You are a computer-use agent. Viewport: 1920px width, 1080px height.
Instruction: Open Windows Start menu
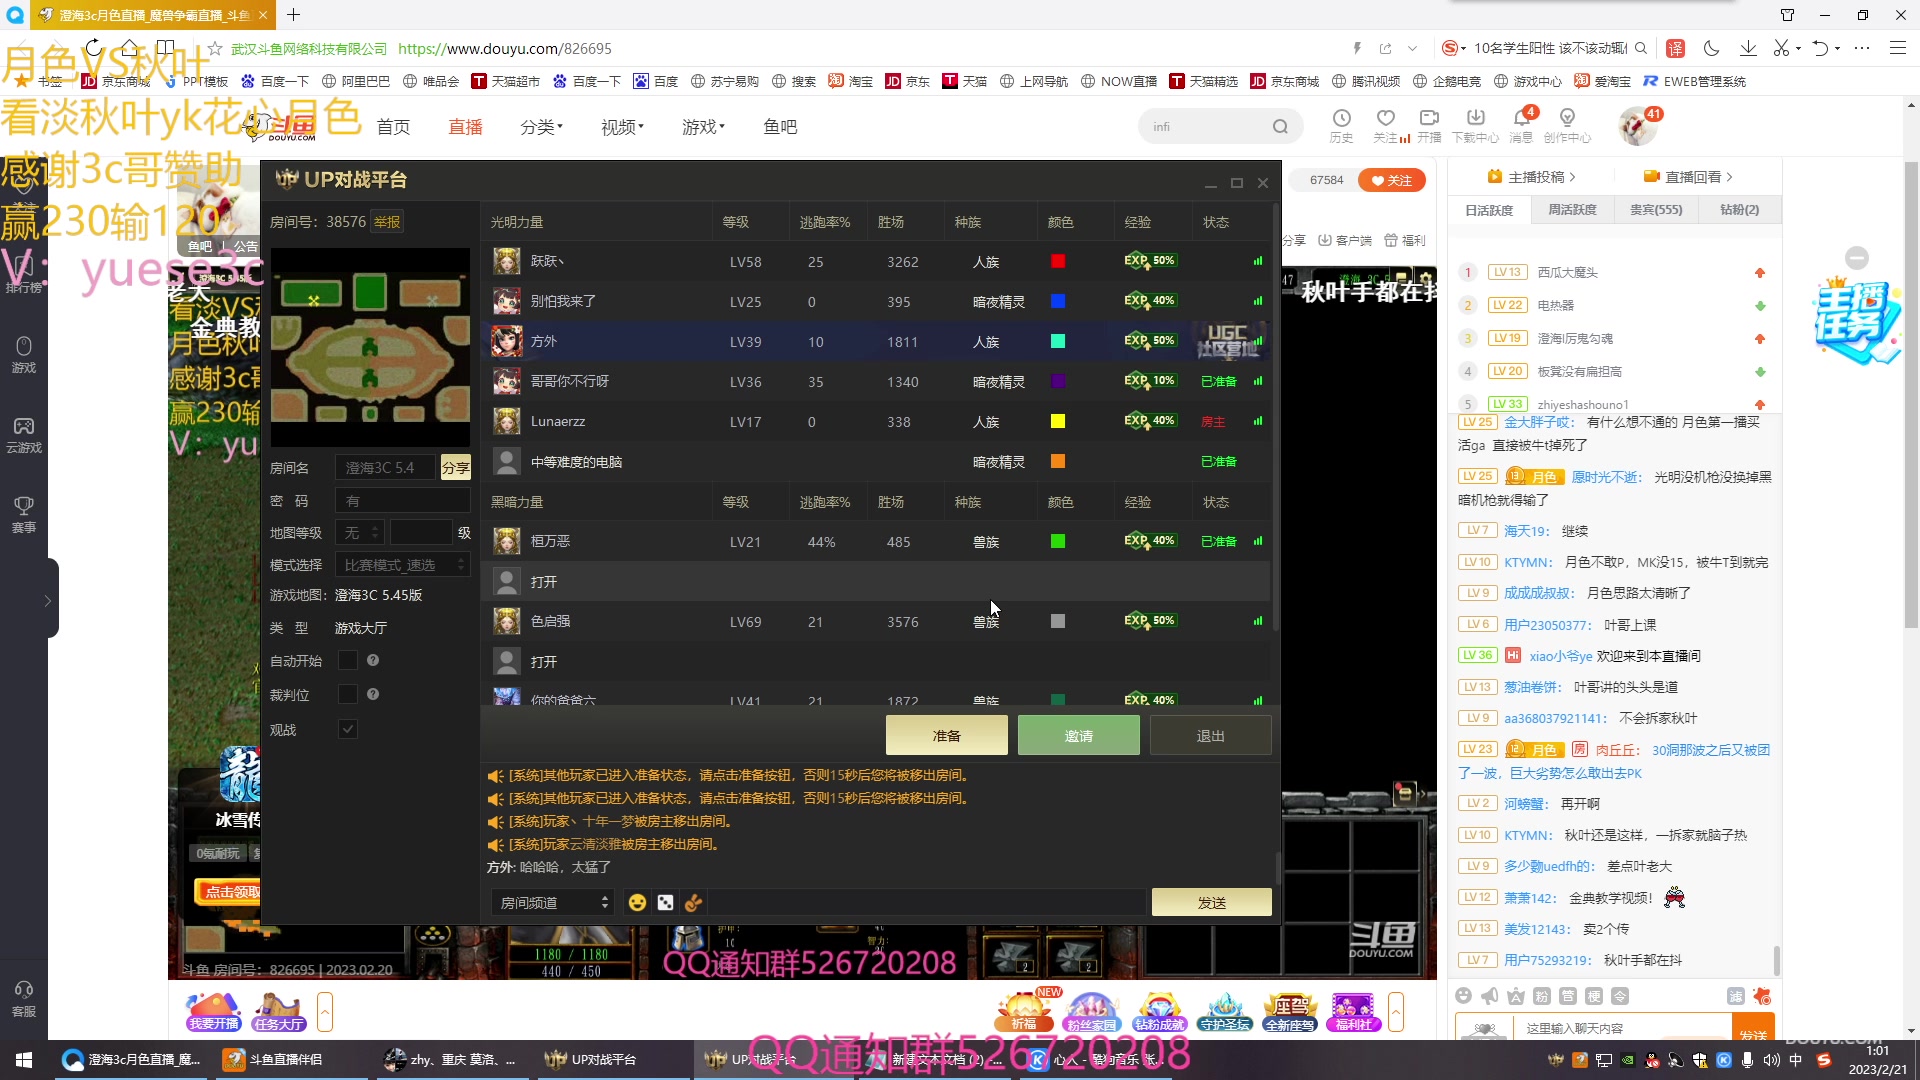pyautogui.click(x=24, y=1059)
